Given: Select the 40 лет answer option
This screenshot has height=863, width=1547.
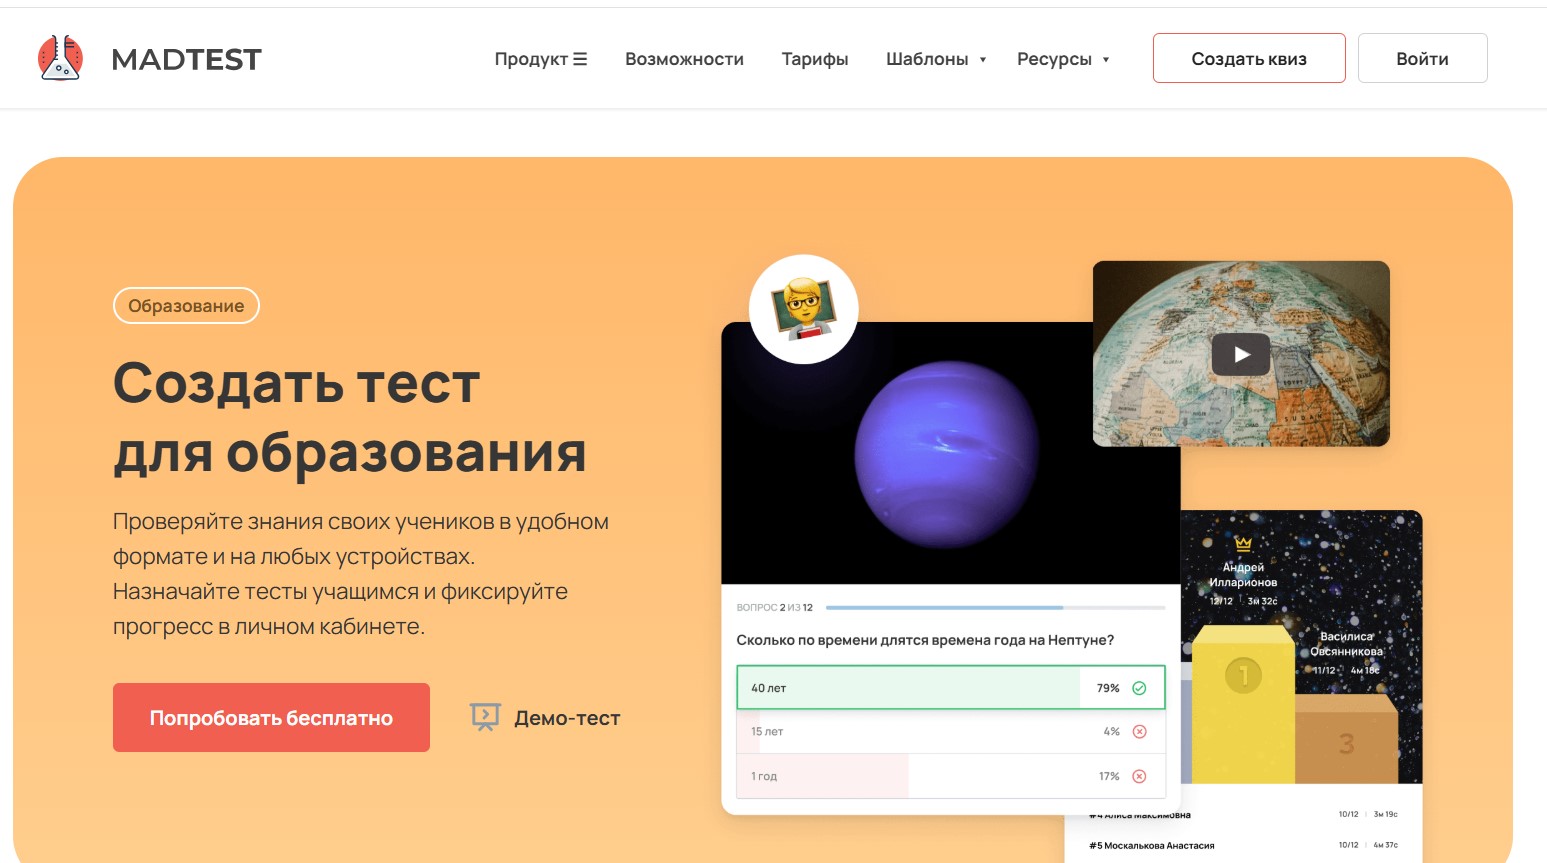Looking at the screenshot, I should tap(951, 688).
